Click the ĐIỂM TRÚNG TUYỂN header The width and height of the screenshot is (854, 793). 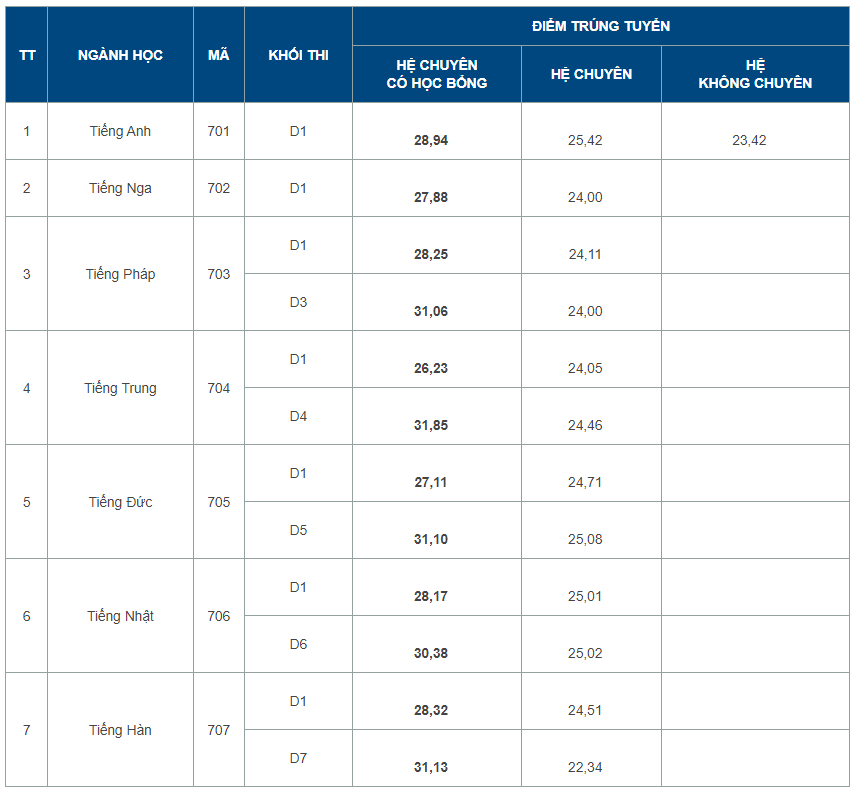click(601, 26)
